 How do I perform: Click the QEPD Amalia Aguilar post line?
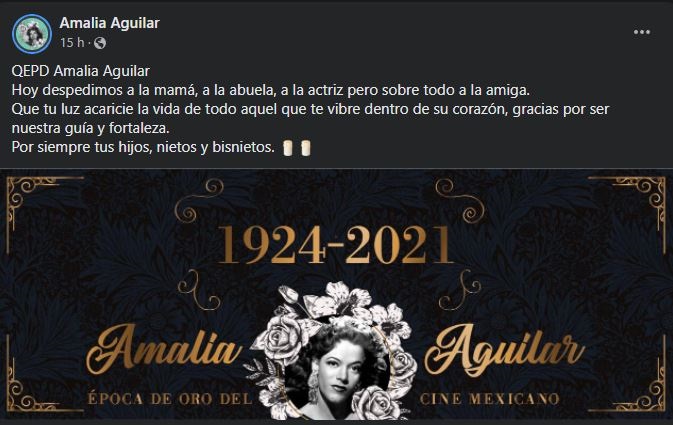81,71
